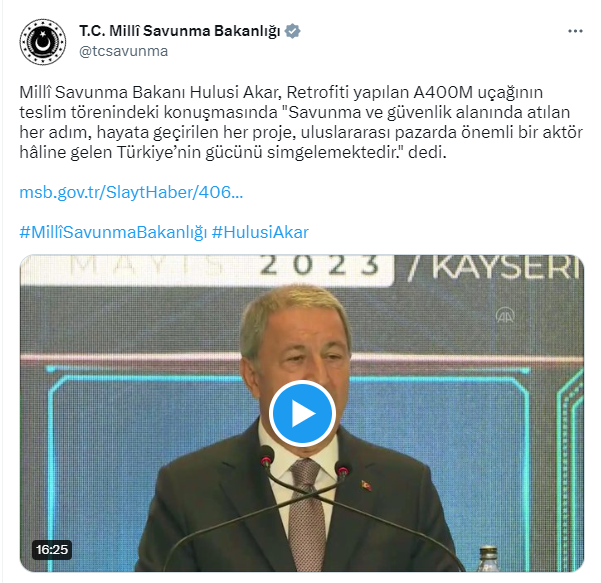Screen dimensions: 601x583
Task: Play the embedded speech video
Action: point(302,413)
